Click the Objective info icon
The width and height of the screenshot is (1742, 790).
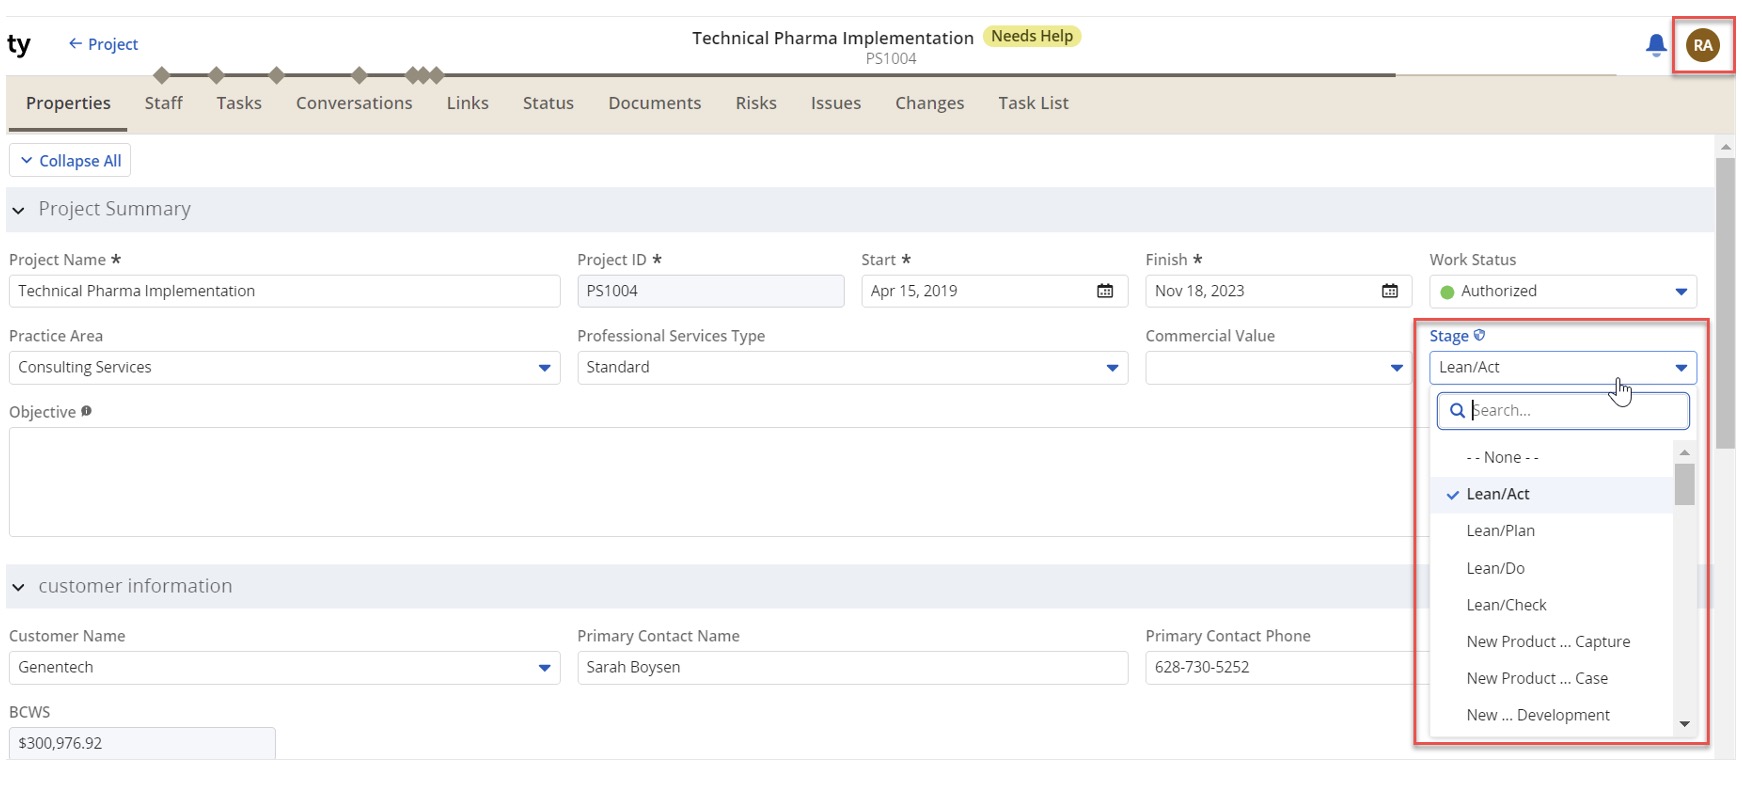(x=86, y=411)
